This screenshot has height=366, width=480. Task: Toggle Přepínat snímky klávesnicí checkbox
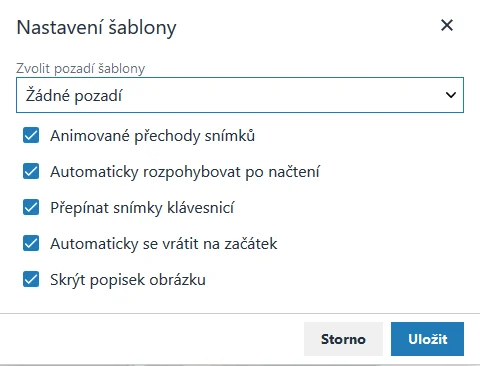click(x=31, y=207)
